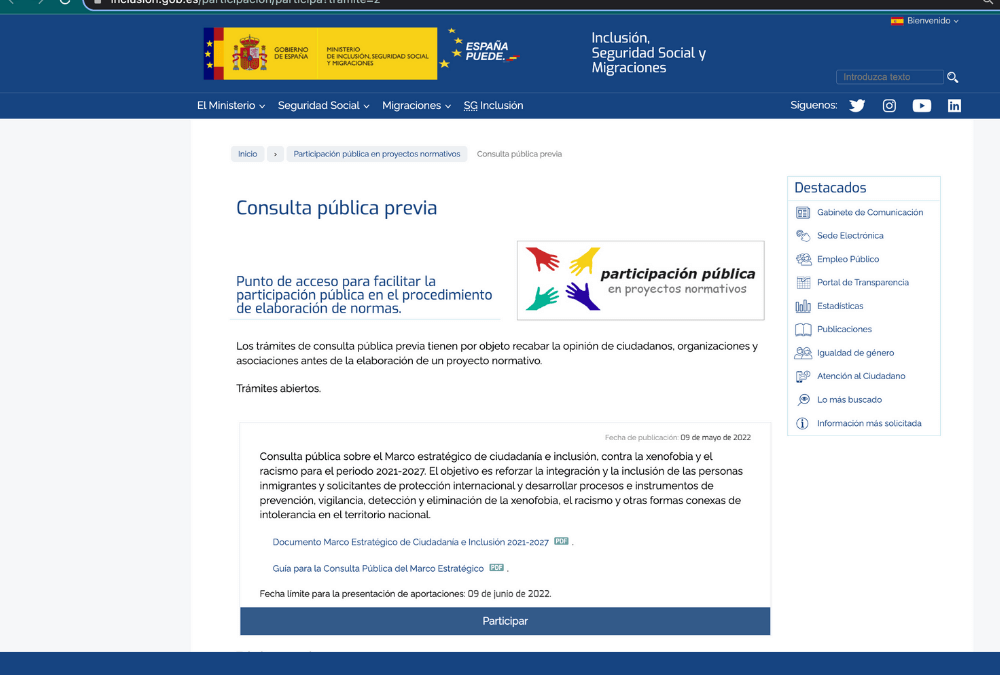Expand the El Ministerio menu

231,106
